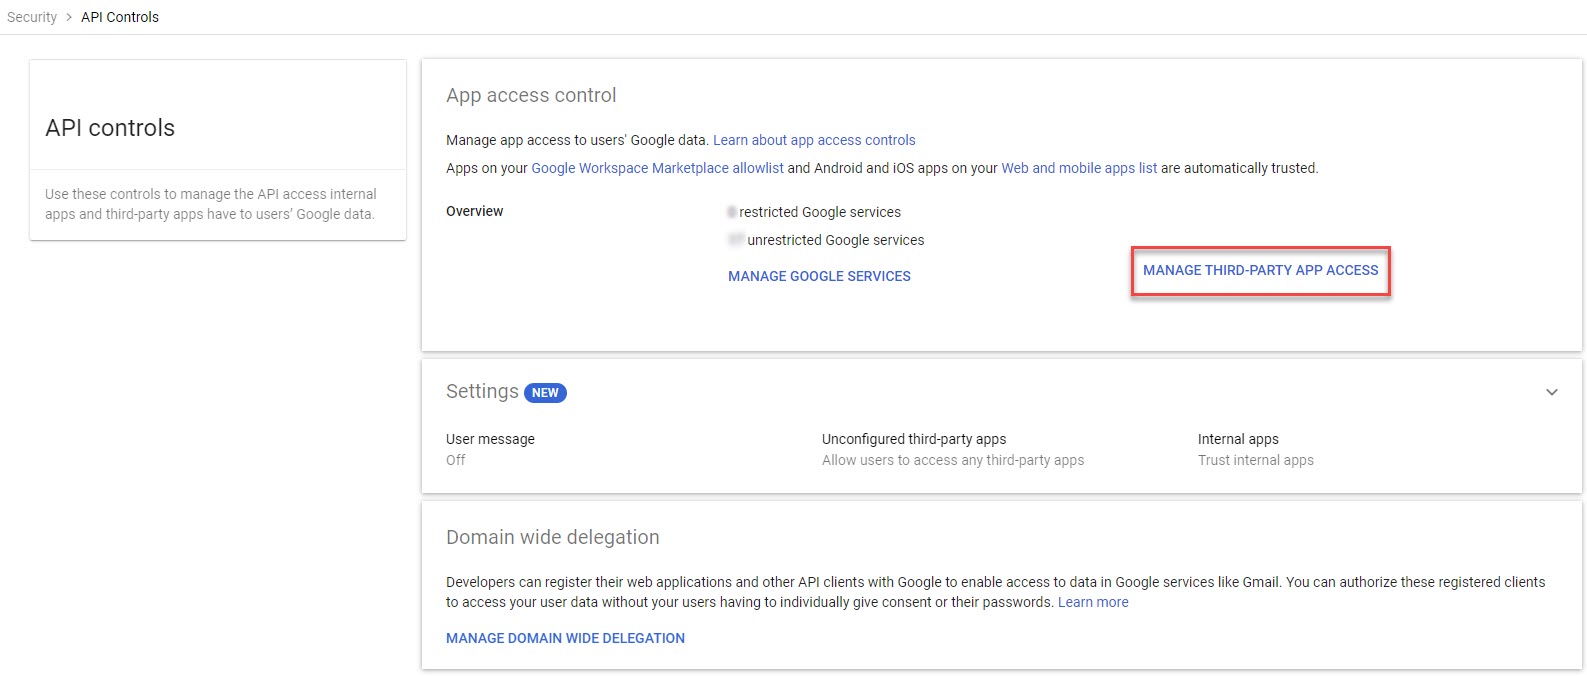The image size is (1587, 676).
Task: Click the Settings section heading
Action: 482,391
